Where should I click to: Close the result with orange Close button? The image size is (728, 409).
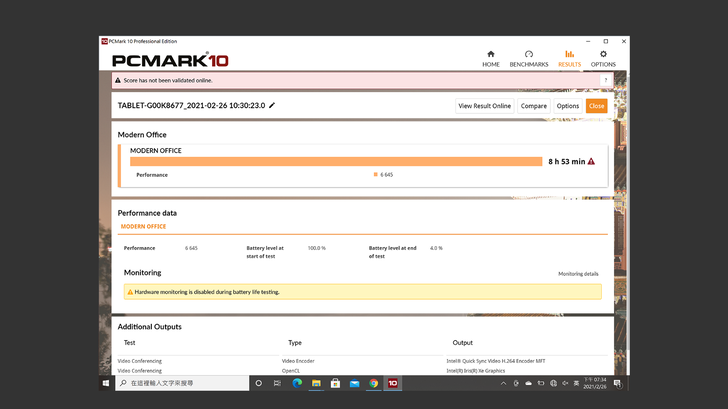(x=596, y=106)
